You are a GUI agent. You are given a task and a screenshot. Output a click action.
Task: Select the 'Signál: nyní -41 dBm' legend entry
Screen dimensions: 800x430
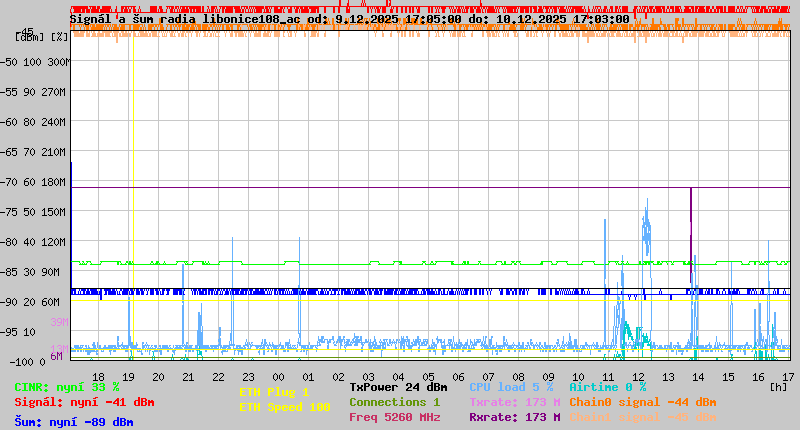pos(84,402)
